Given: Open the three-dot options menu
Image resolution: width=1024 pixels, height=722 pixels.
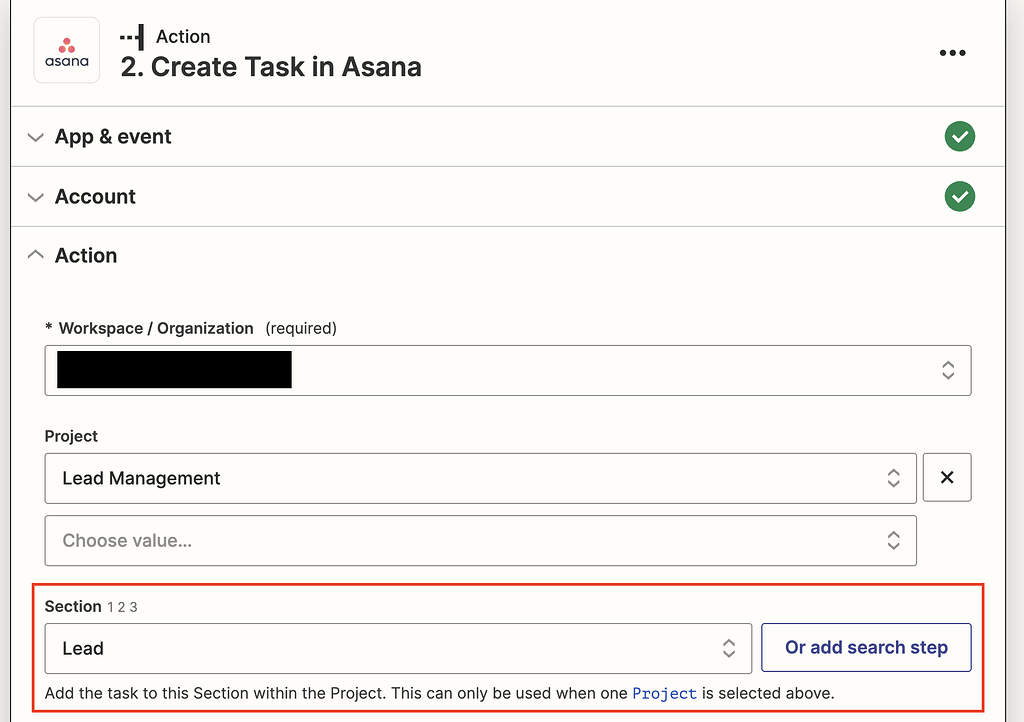Looking at the screenshot, I should 952,52.
